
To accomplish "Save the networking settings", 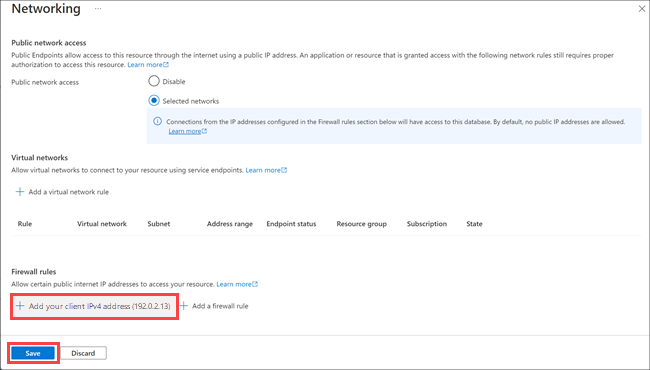I will point(33,353).
